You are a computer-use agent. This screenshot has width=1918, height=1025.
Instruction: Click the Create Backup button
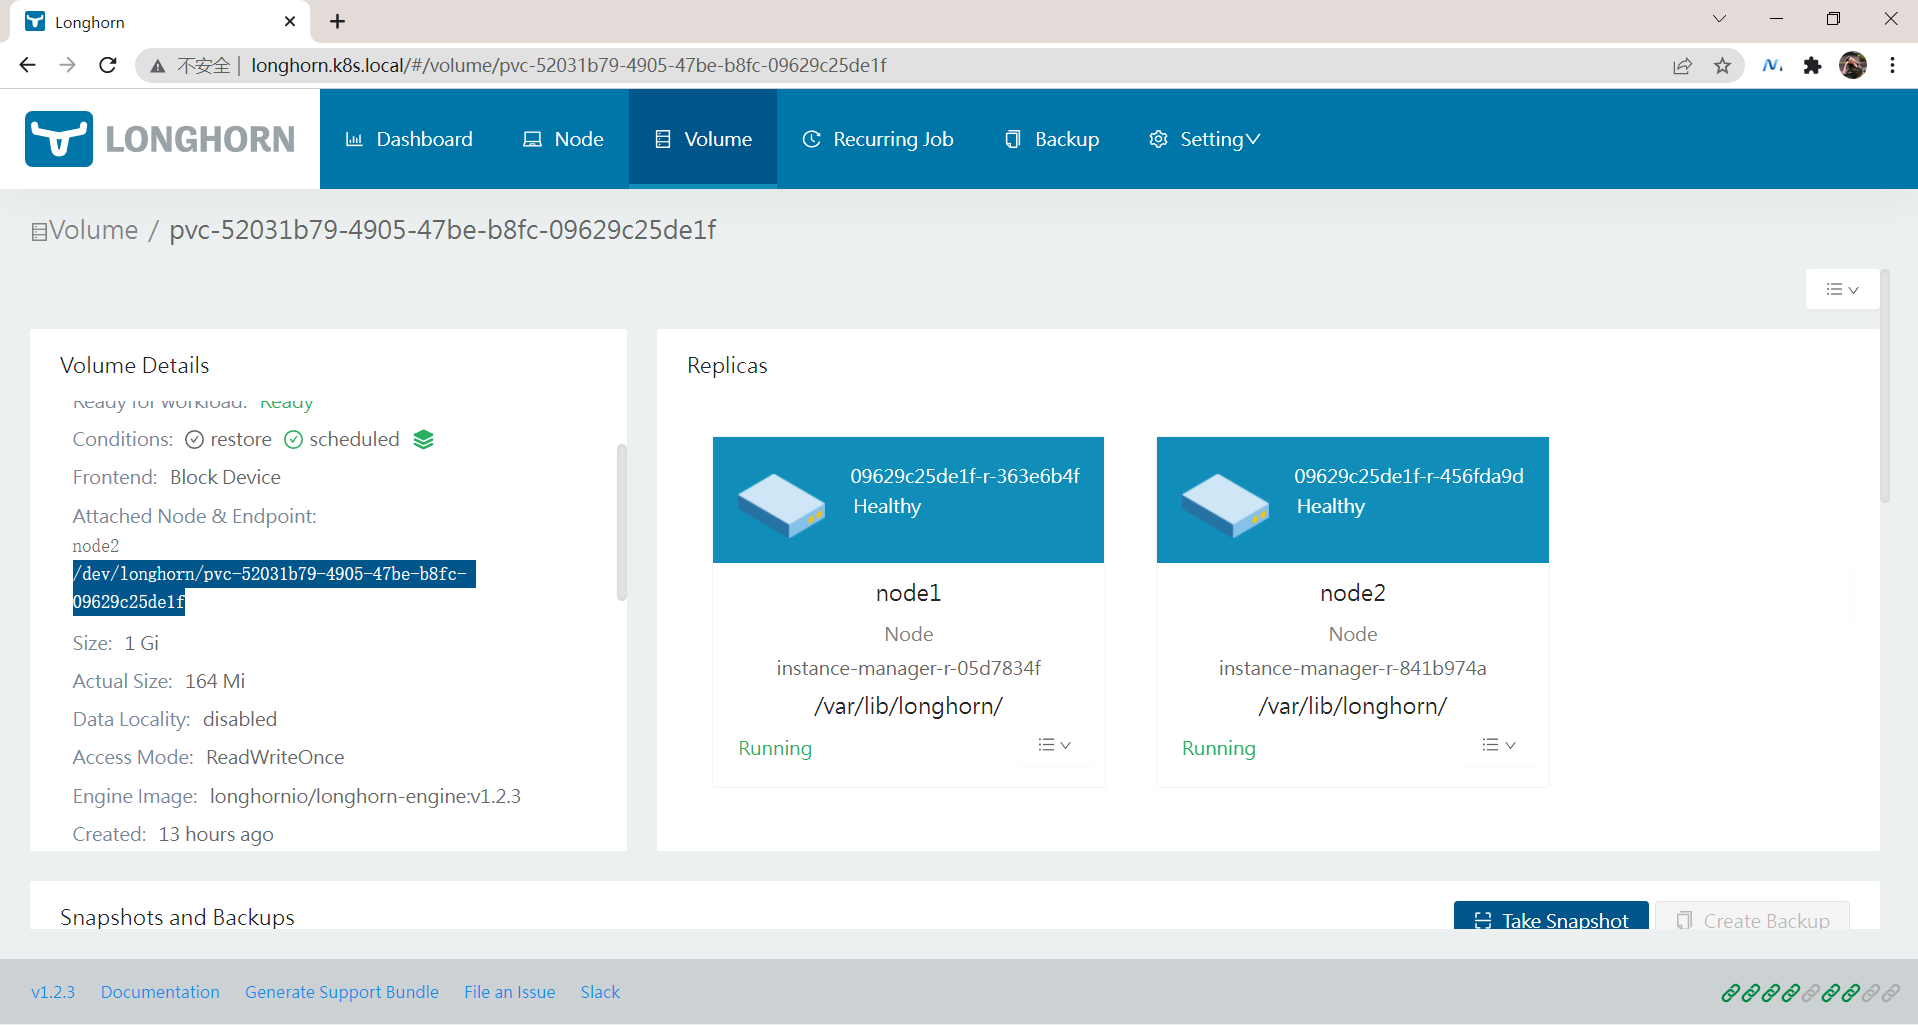tap(1752, 916)
